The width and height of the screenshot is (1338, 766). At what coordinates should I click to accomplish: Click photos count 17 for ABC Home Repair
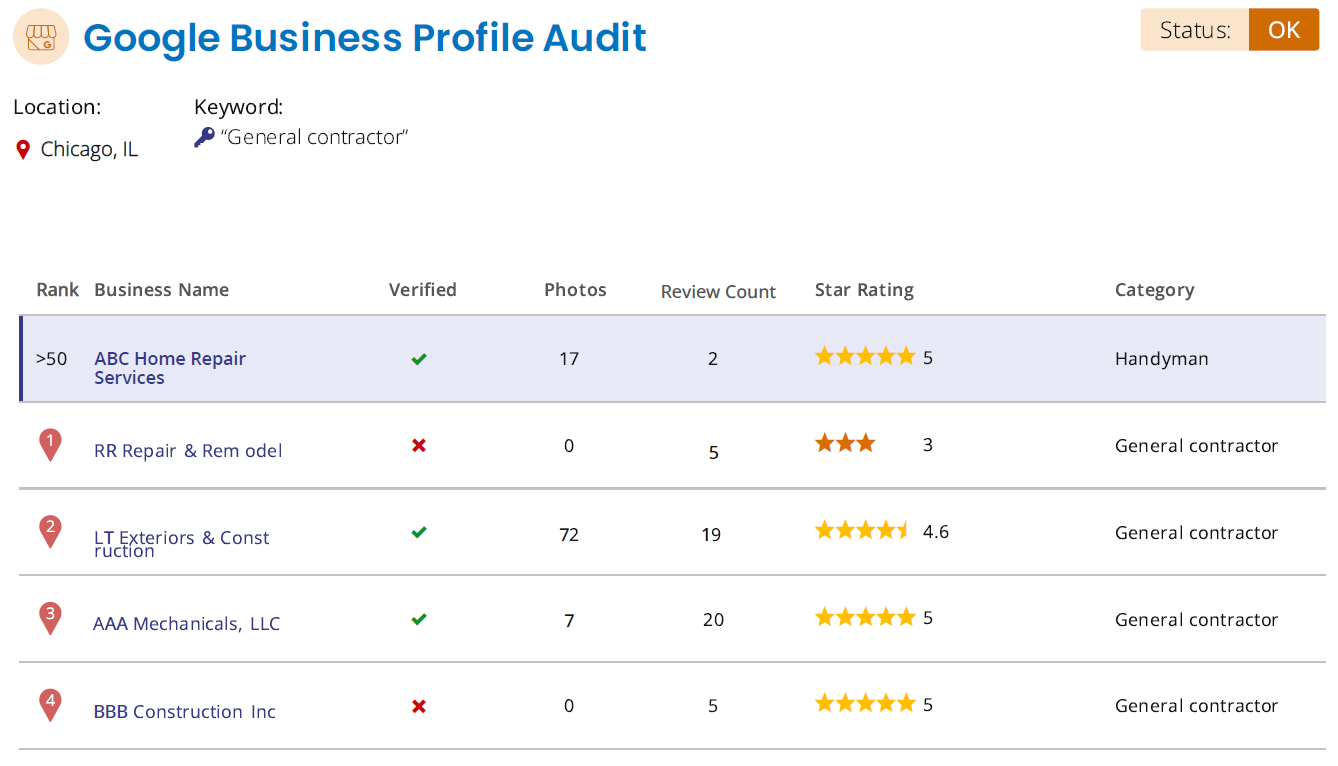point(569,359)
